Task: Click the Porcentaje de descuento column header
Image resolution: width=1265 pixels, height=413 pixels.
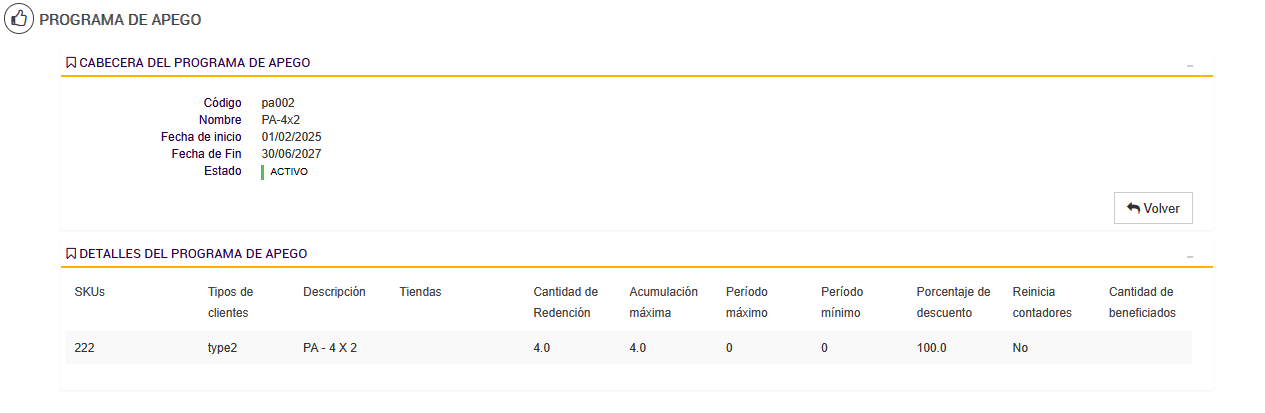Action: coord(953,302)
